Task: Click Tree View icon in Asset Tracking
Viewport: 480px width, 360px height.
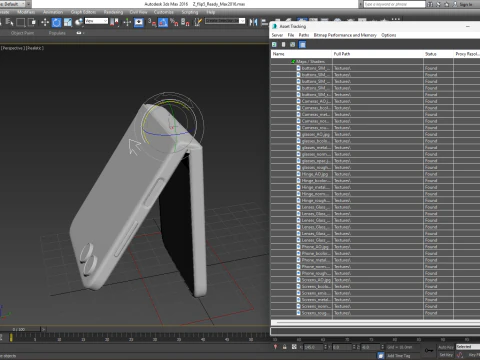Action: pyautogui.click(x=293, y=45)
